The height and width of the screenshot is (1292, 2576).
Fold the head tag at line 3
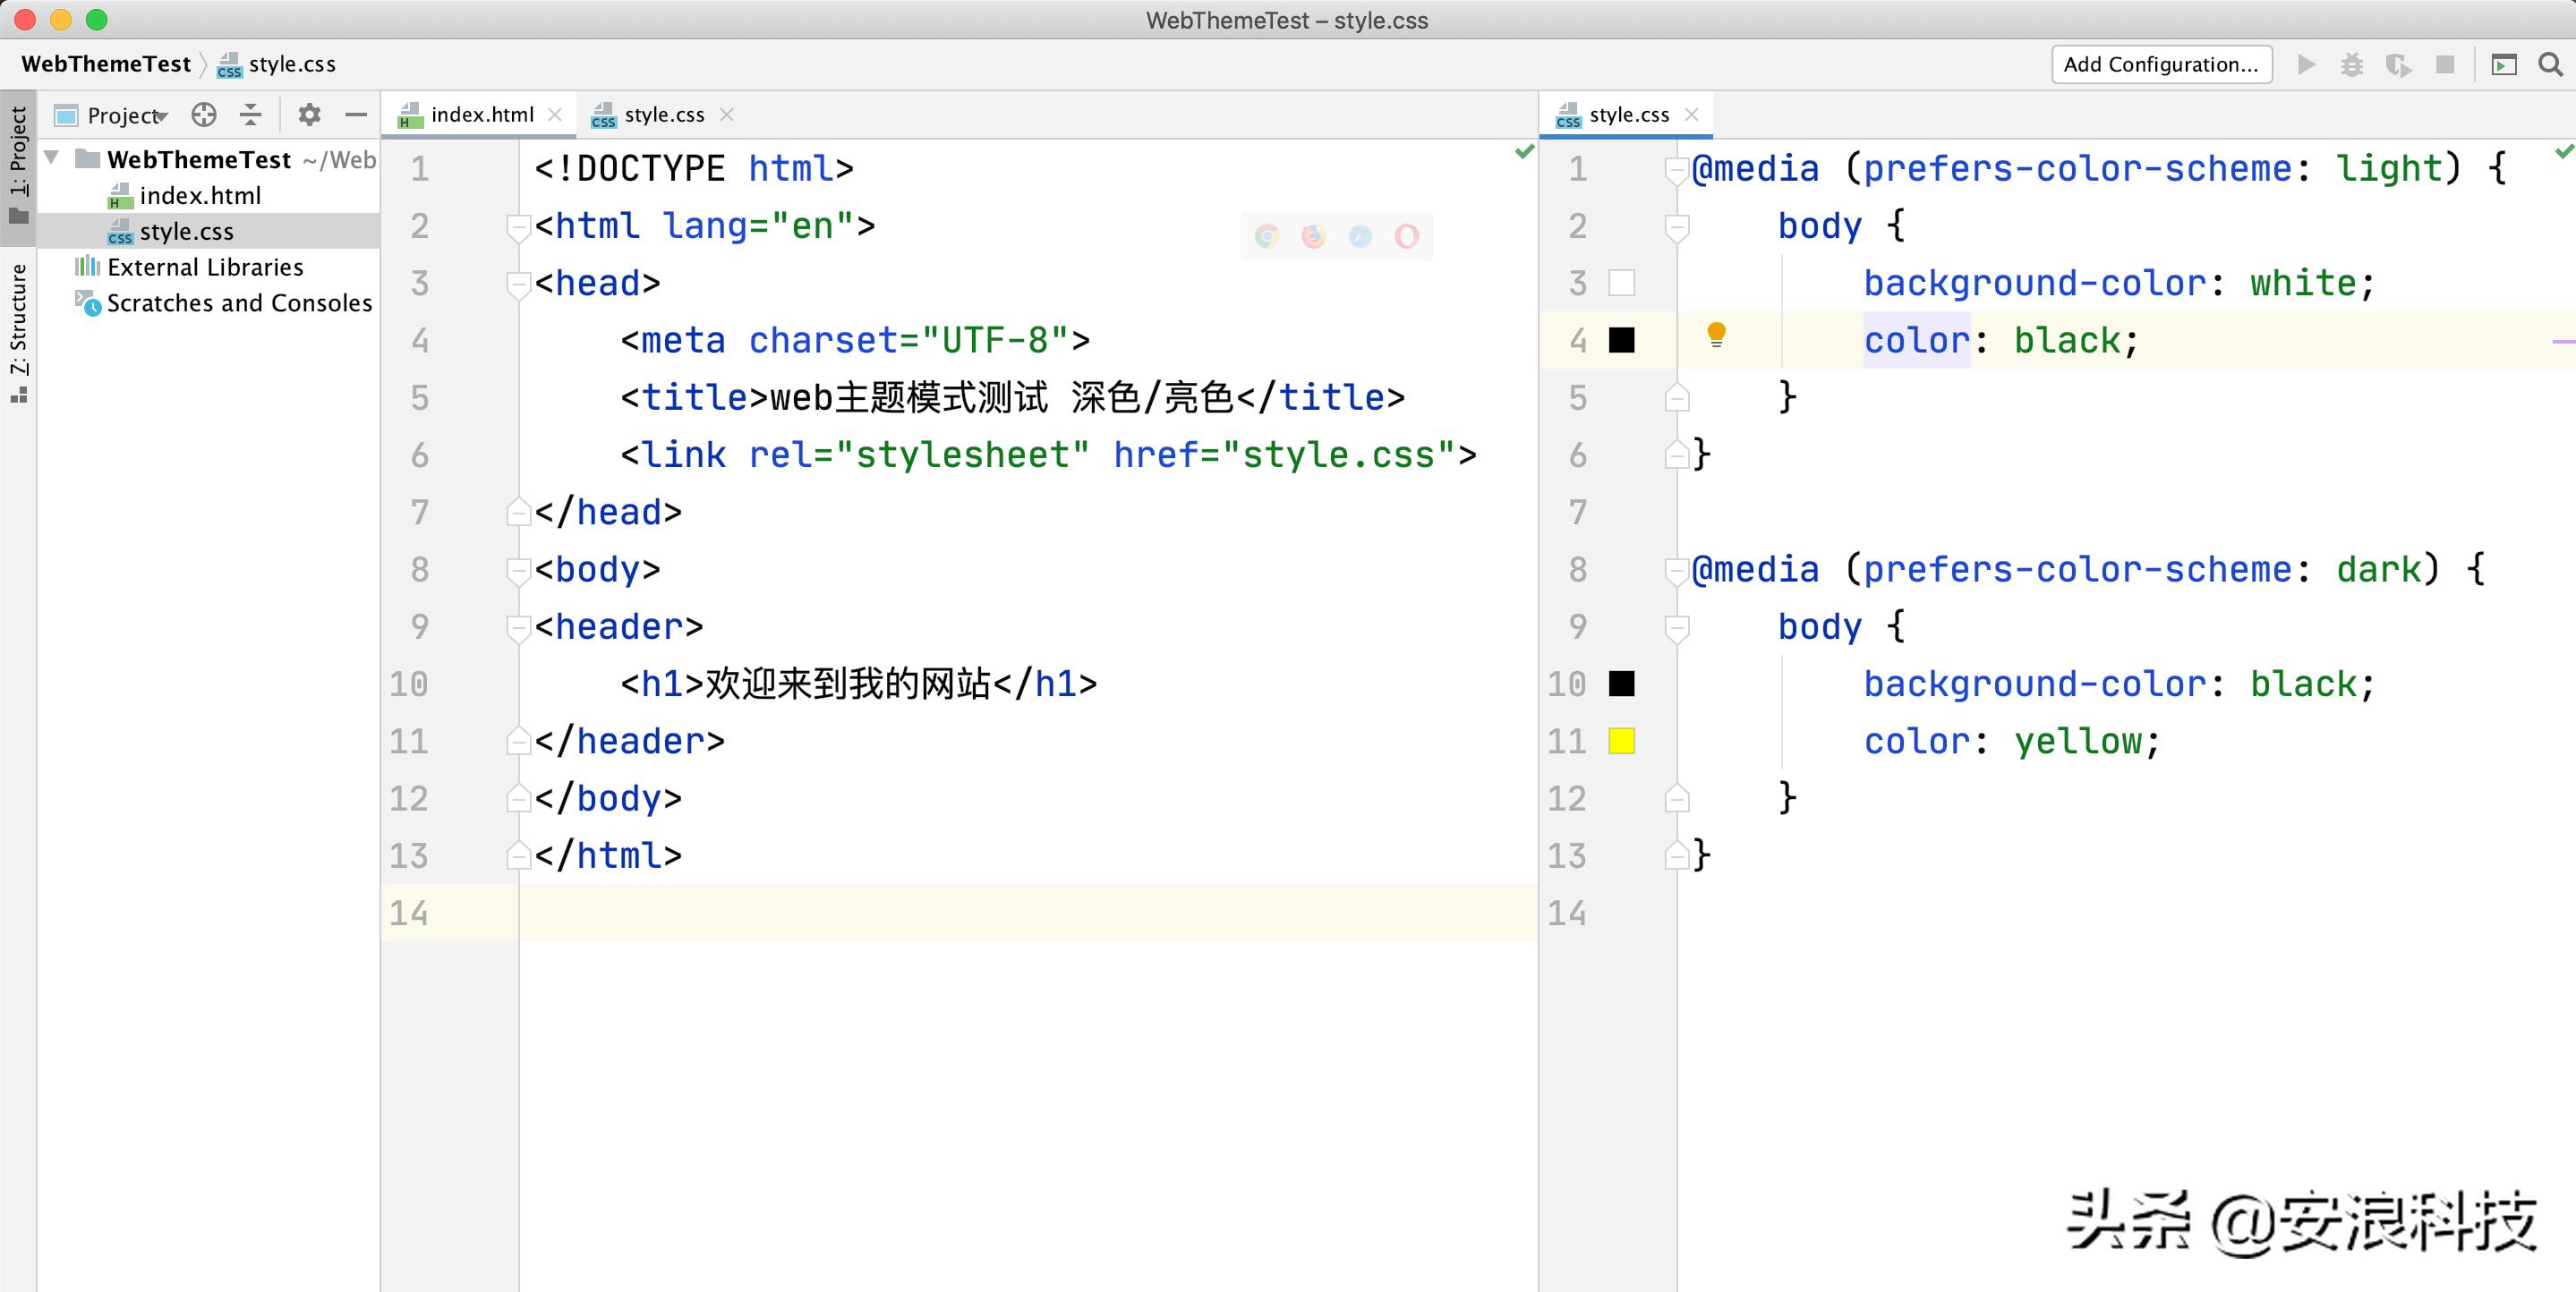pyautogui.click(x=517, y=284)
